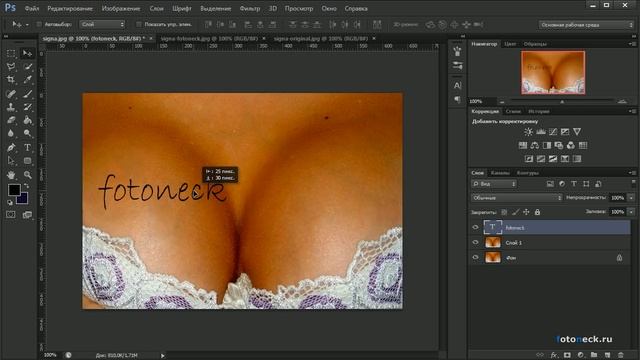
Task: Toggle lock transparent pixels
Action: (x=504, y=212)
